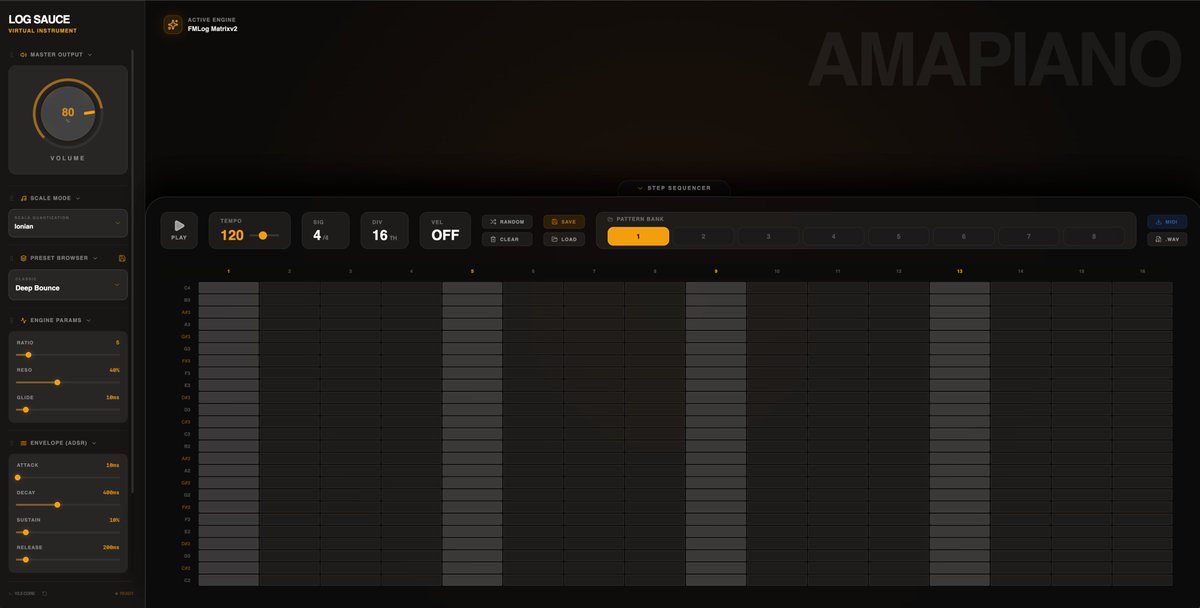Click the step 13 column header
This screenshot has width=1200, height=608.
tap(960, 271)
